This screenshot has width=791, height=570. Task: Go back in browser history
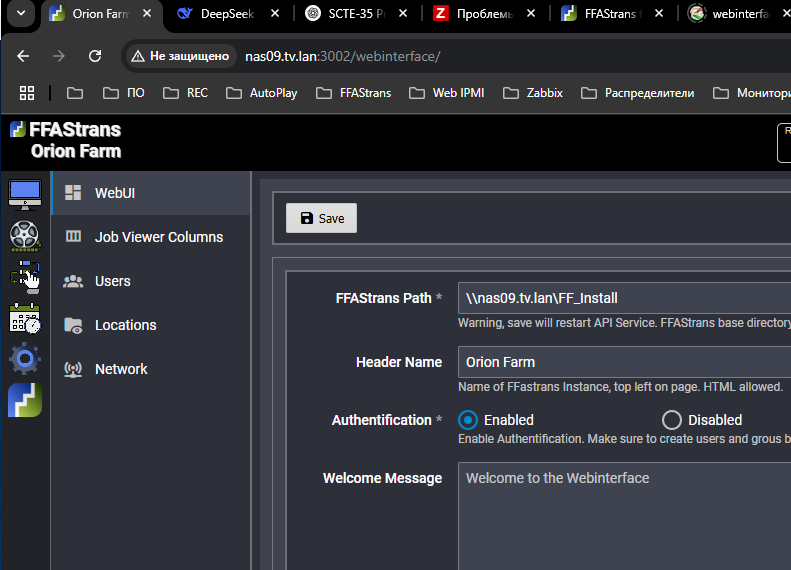pos(23,56)
